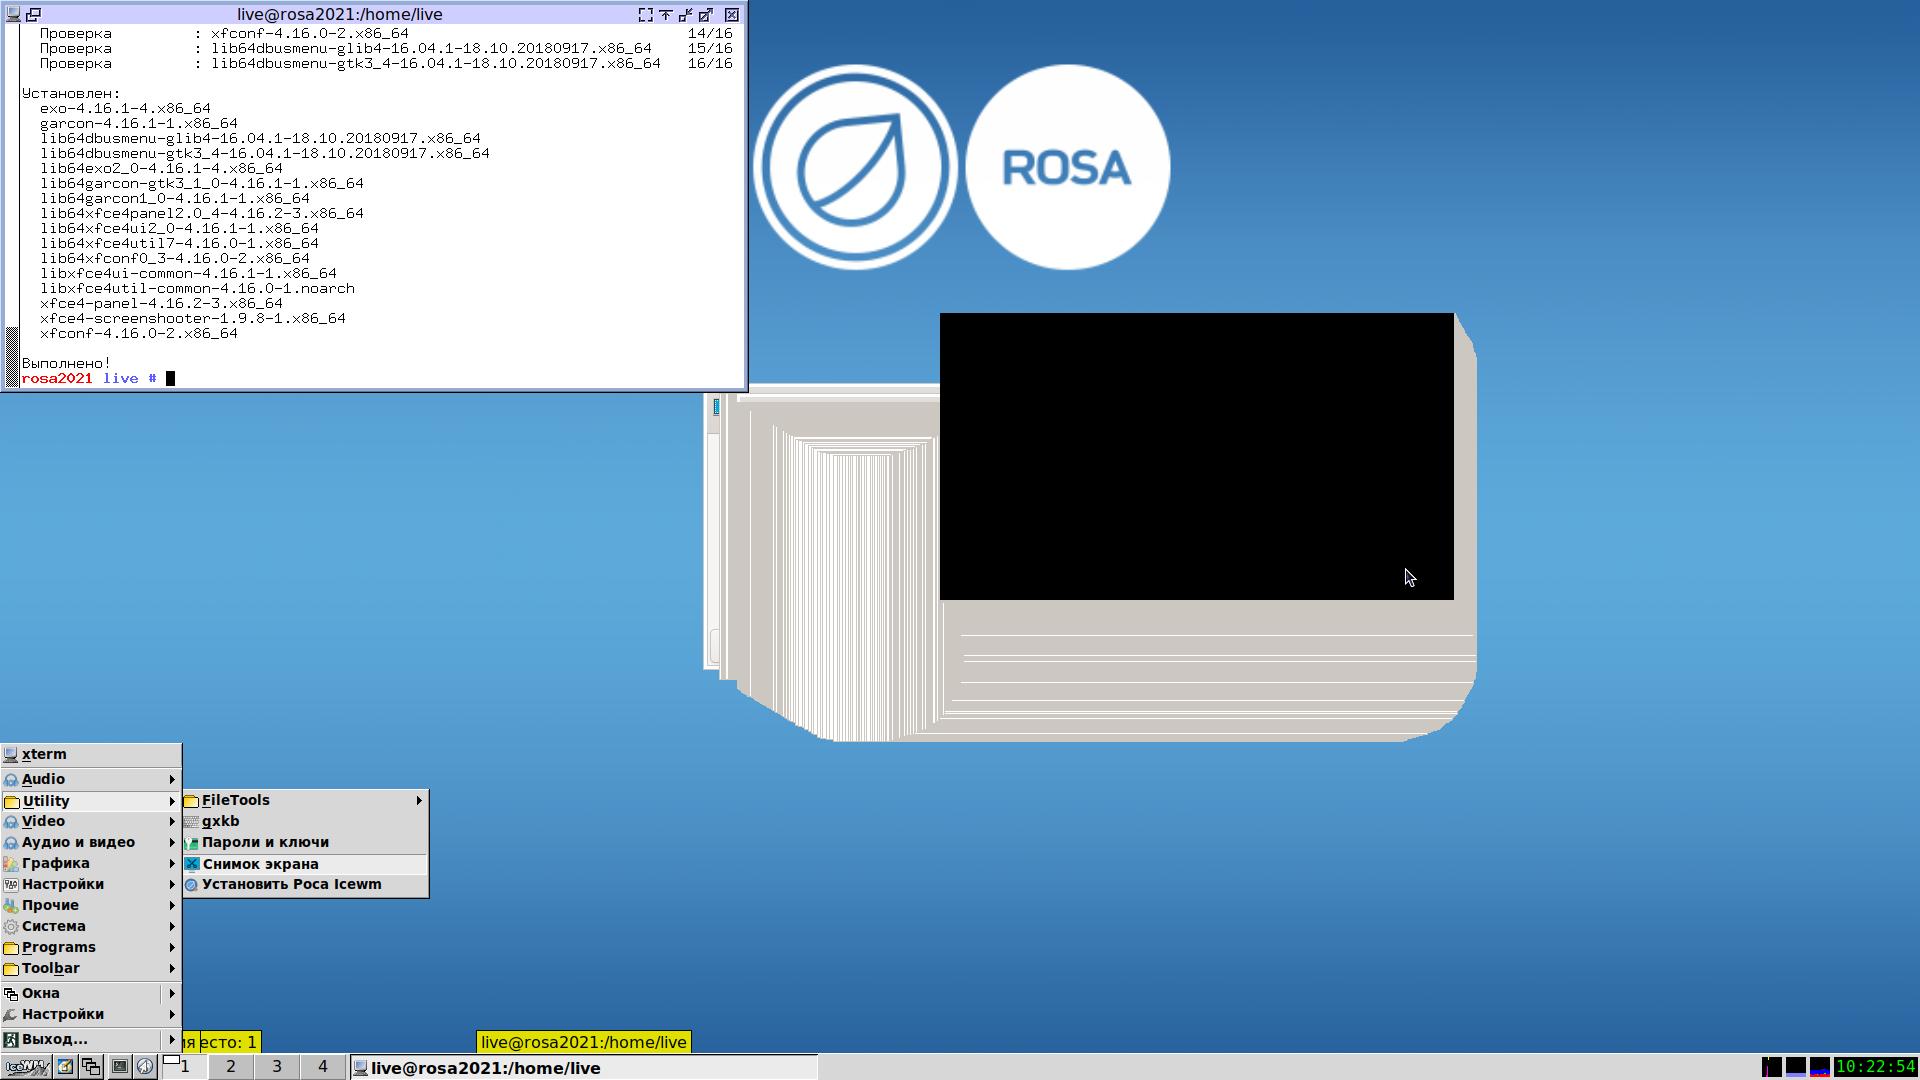Launch terminal from taskbar icon

(119, 1067)
